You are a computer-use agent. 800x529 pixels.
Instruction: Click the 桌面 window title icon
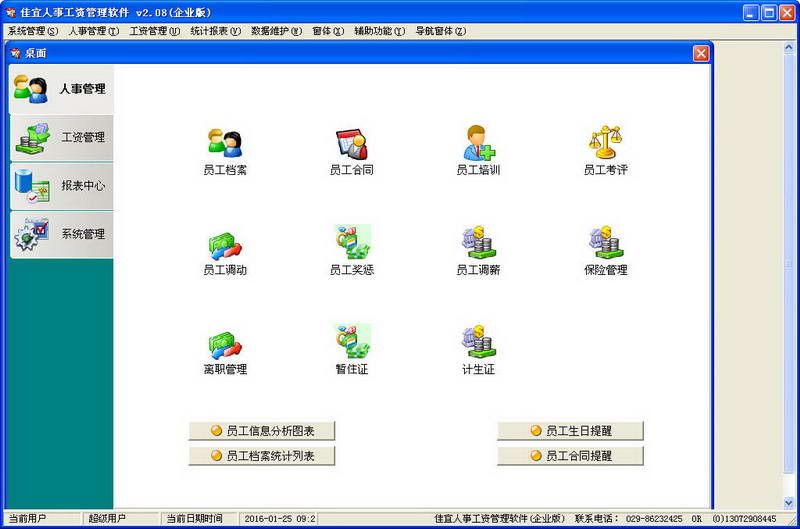[x=15, y=53]
